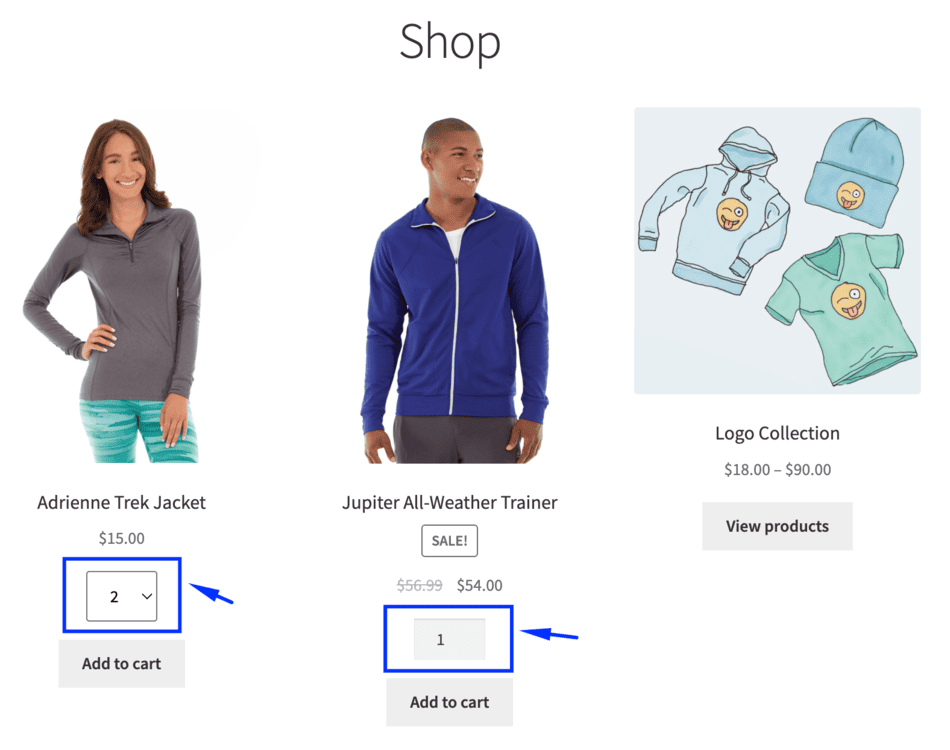Add Jupiter All-Weather Trainer to cart

tap(450, 702)
